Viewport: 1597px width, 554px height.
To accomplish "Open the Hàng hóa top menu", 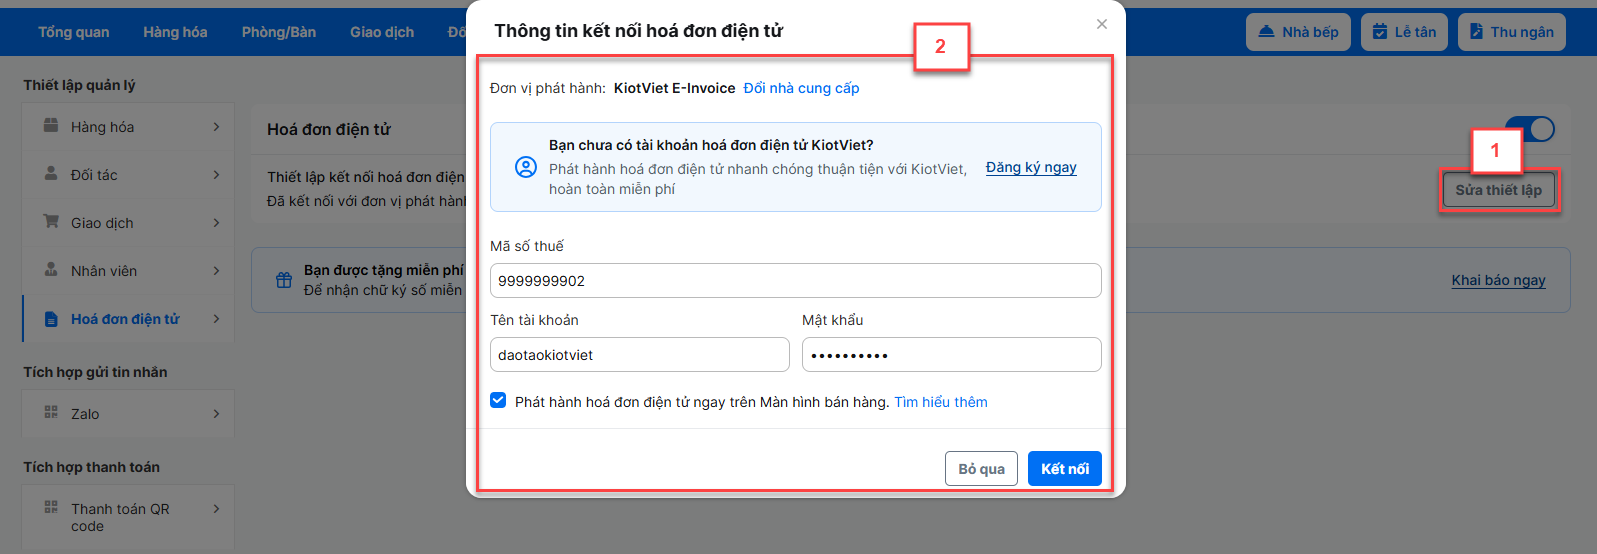I will pos(175,32).
